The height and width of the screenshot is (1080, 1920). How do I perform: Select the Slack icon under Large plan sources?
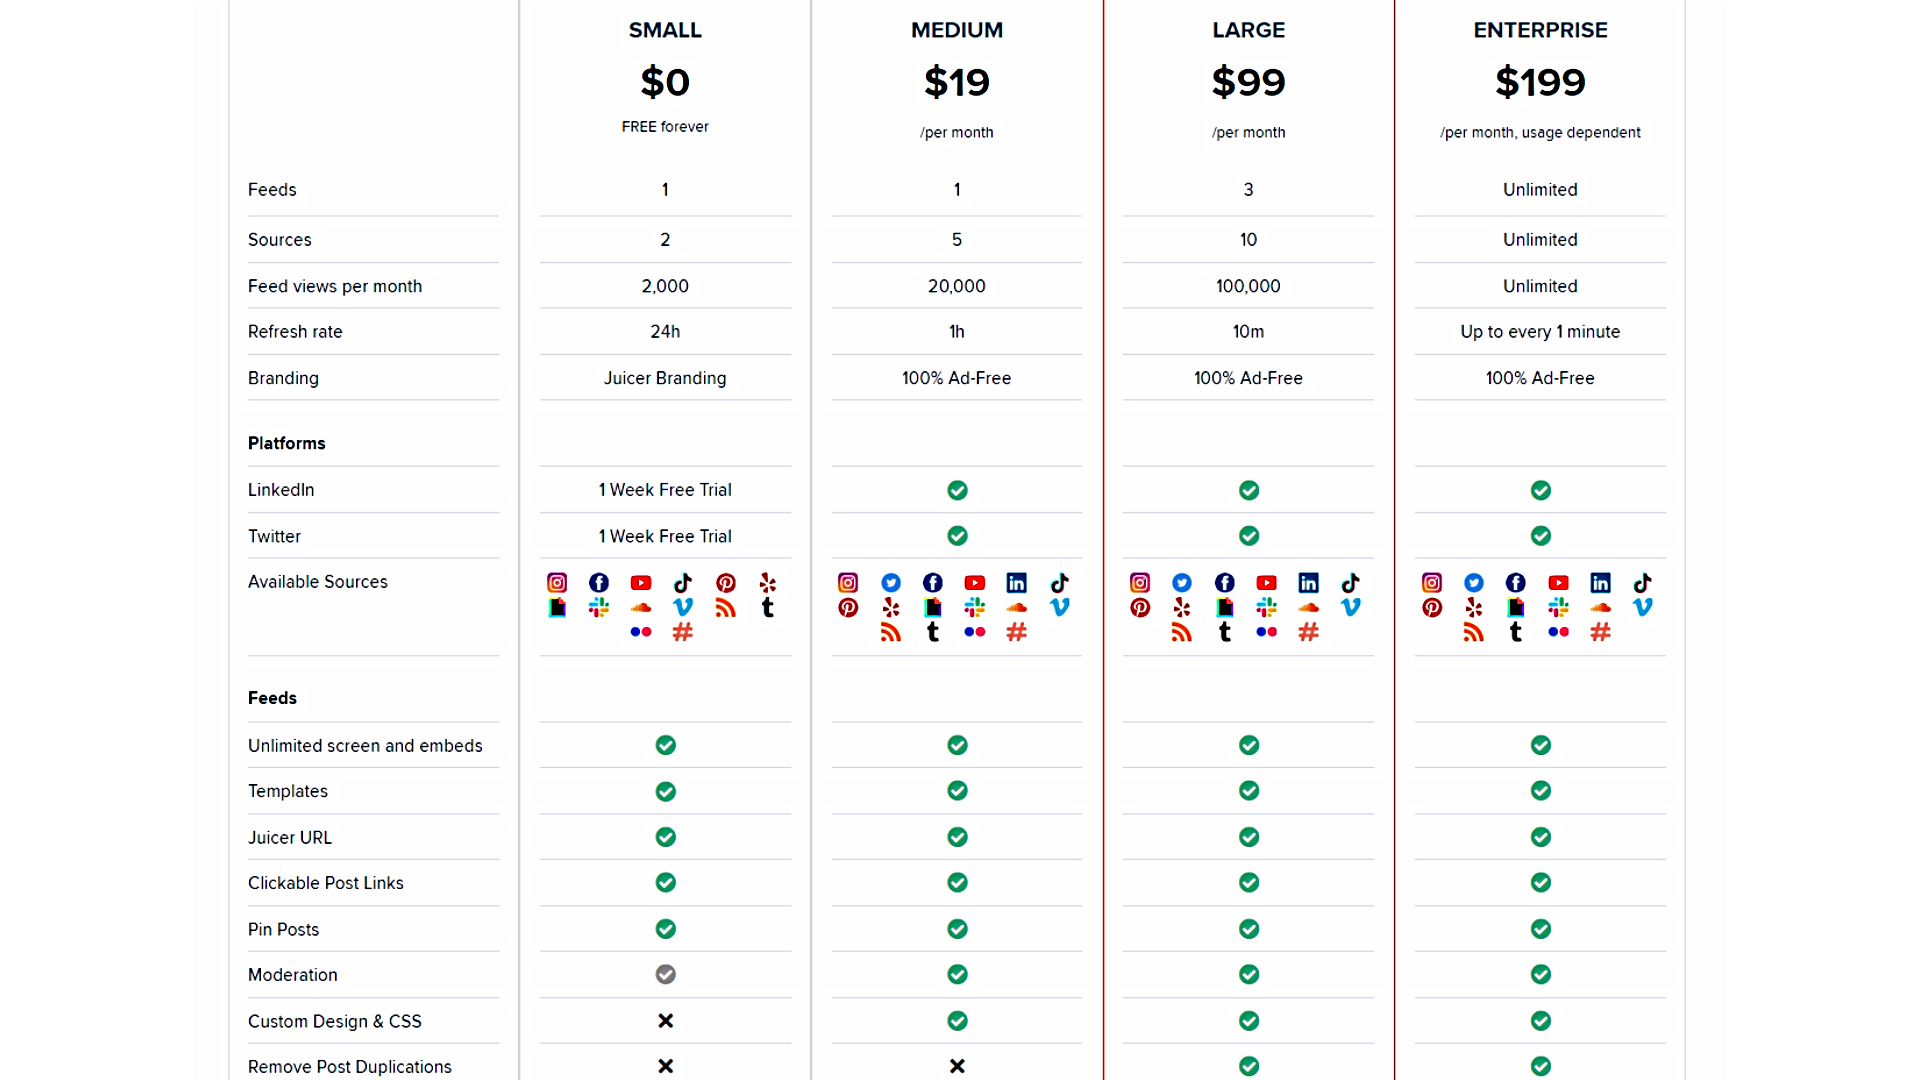[x=1266, y=607]
